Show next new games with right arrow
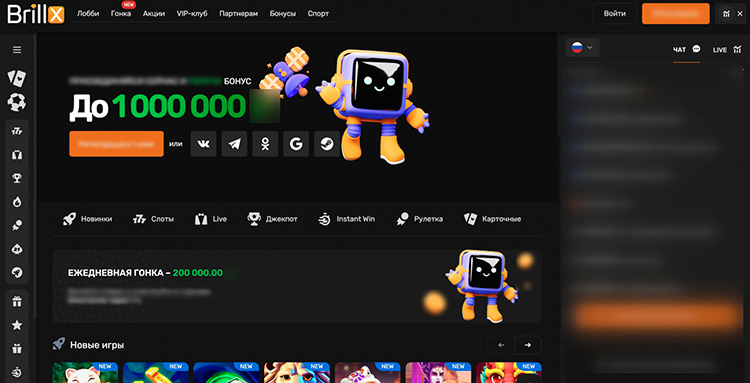The height and width of the screenshot is (383, 750). (528, 345)
